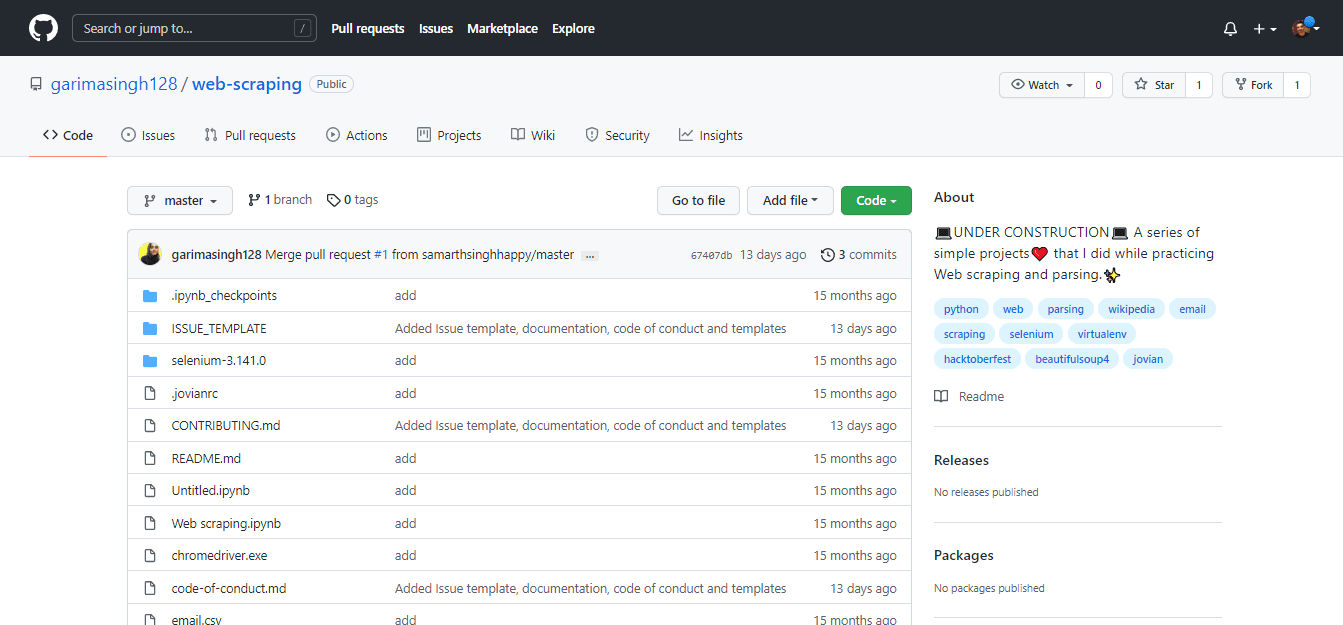This screenshot has width=1343, height=625.
Task: Select the hacktoberfest topic tag
Action: pos(977,359)
